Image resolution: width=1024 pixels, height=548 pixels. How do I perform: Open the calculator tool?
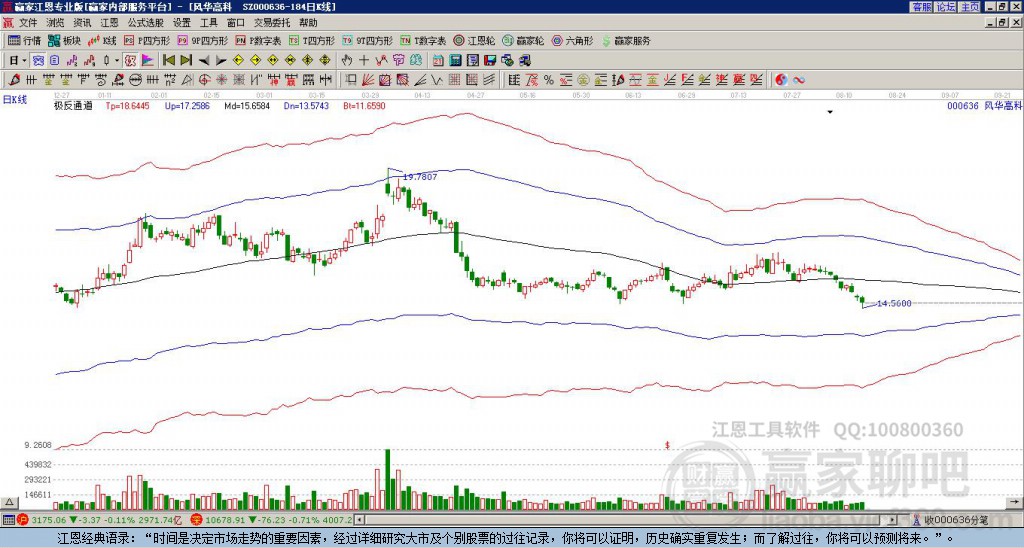pos(455,61)
